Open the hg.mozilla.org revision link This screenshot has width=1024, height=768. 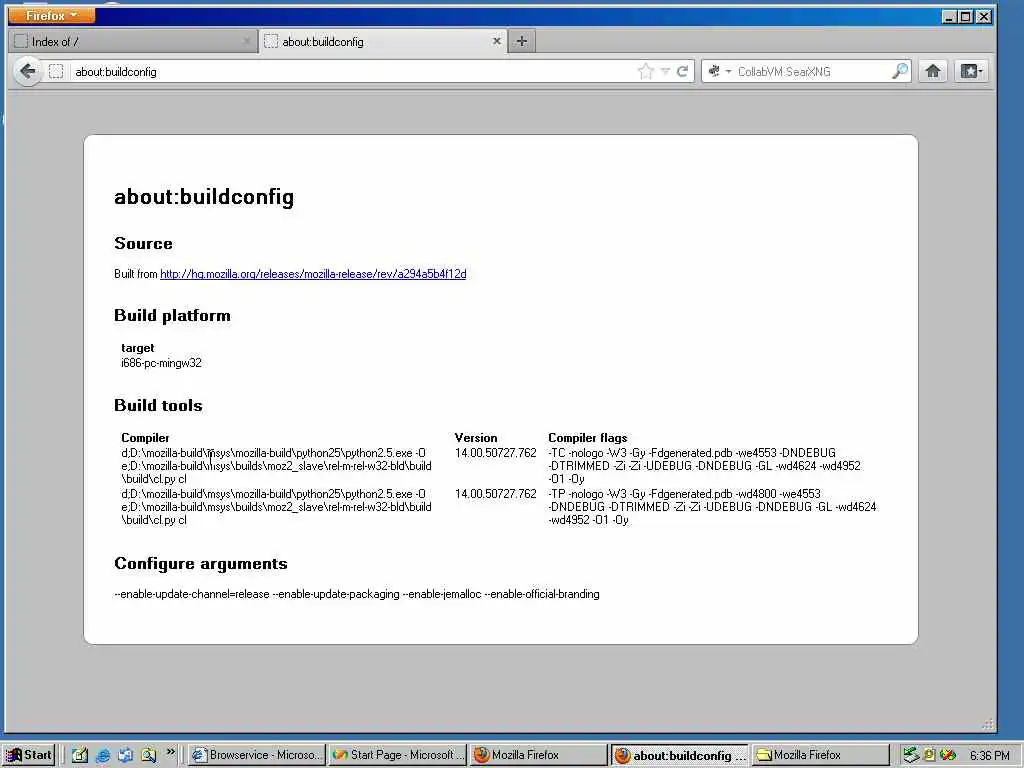[313, 274]
